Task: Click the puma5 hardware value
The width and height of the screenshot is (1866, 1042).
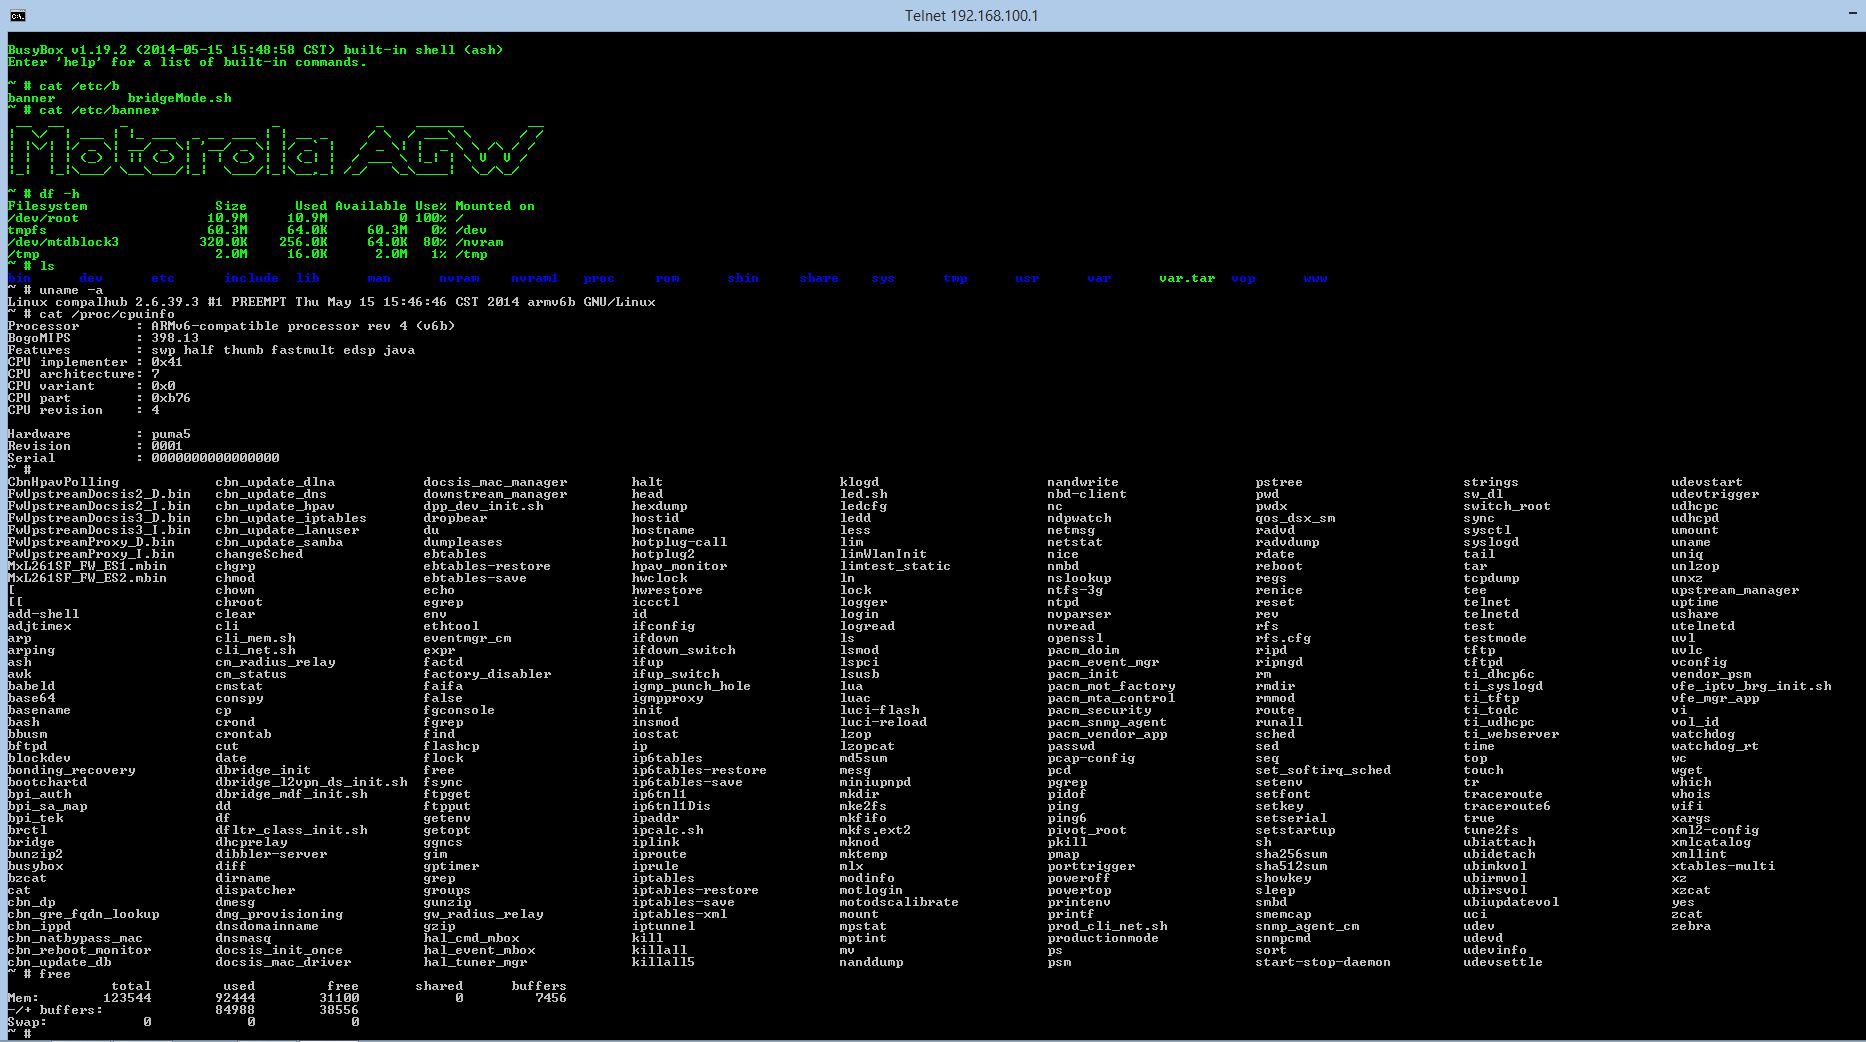Action: pyautogui.click(x=171, y=434)
